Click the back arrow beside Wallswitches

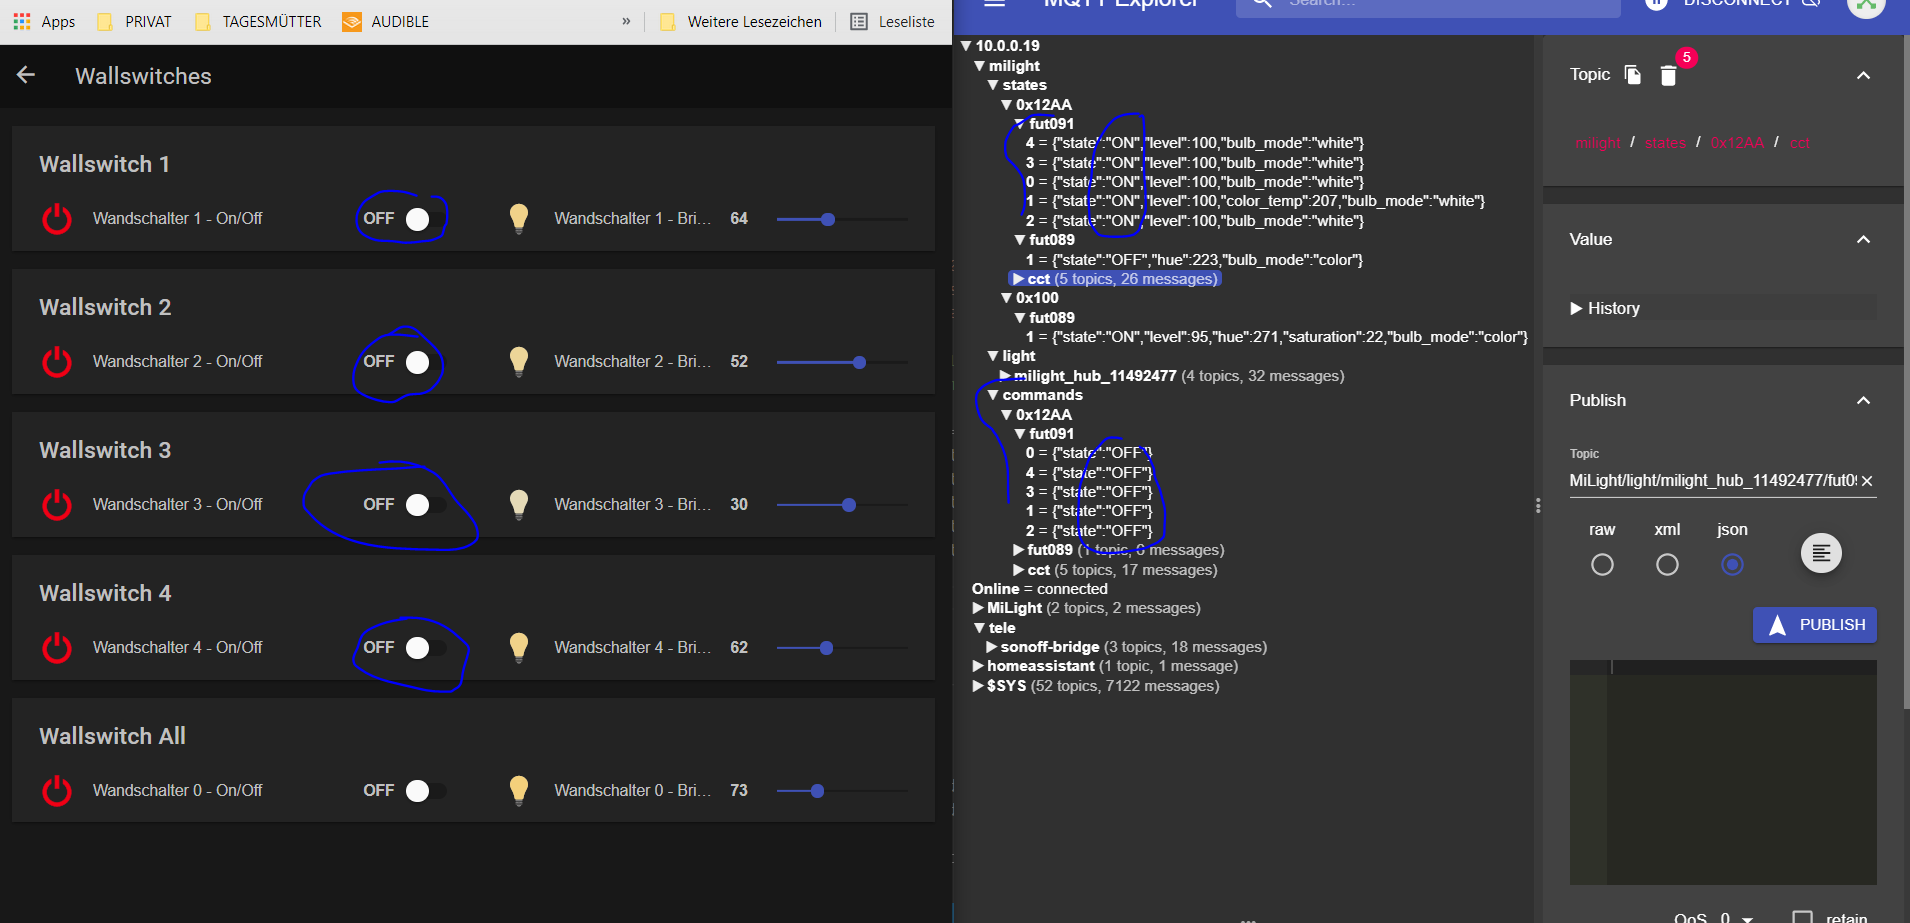click(26, 75)
